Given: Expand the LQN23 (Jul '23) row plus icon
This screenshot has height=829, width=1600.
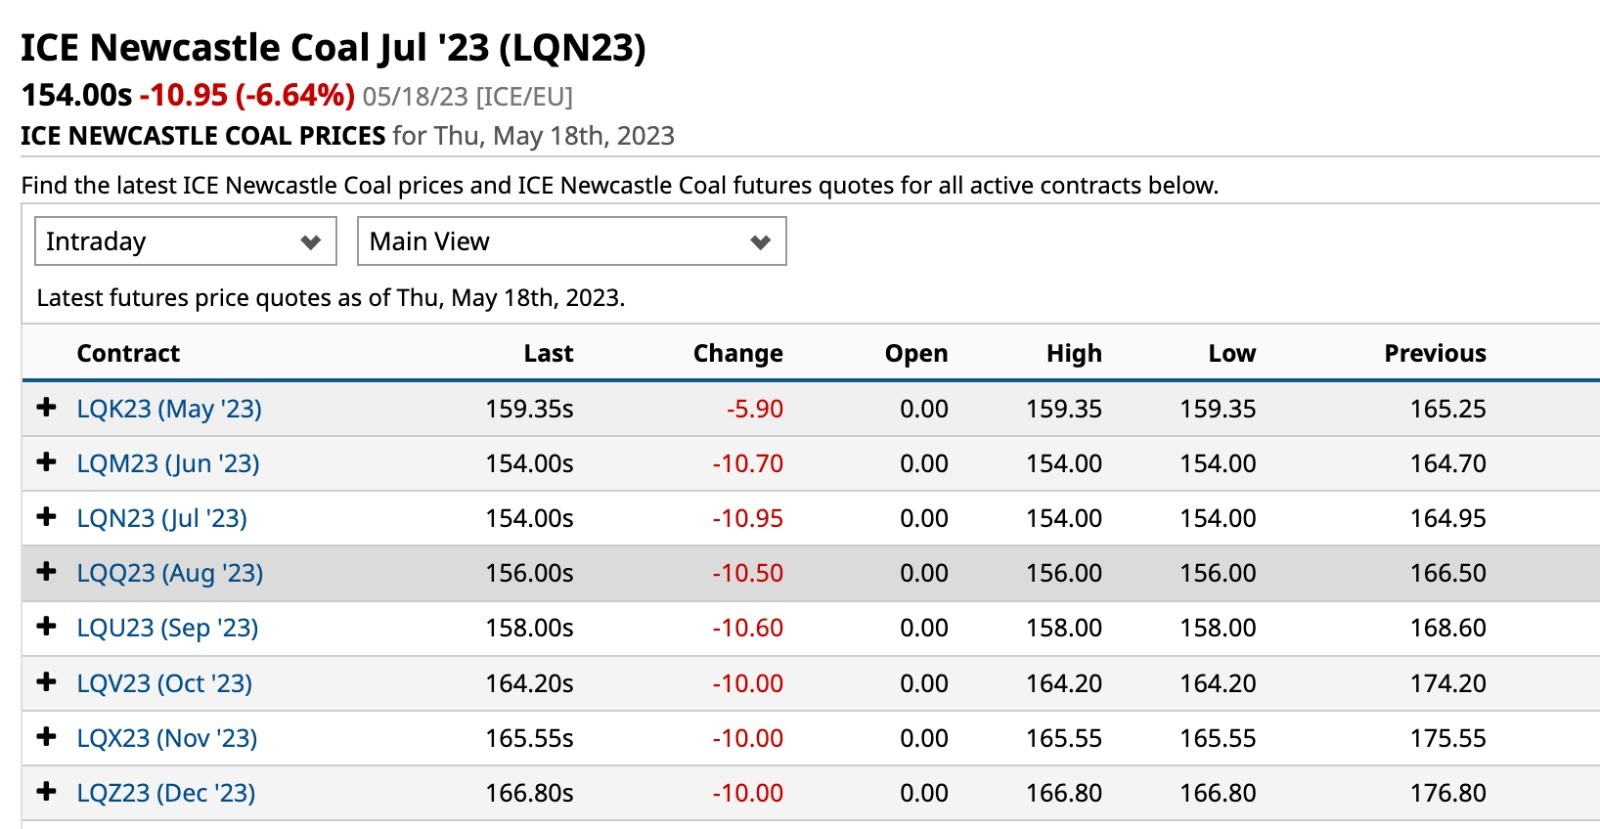Looking at the screenshot, I should pyautogui.click(x=46, y=517).
